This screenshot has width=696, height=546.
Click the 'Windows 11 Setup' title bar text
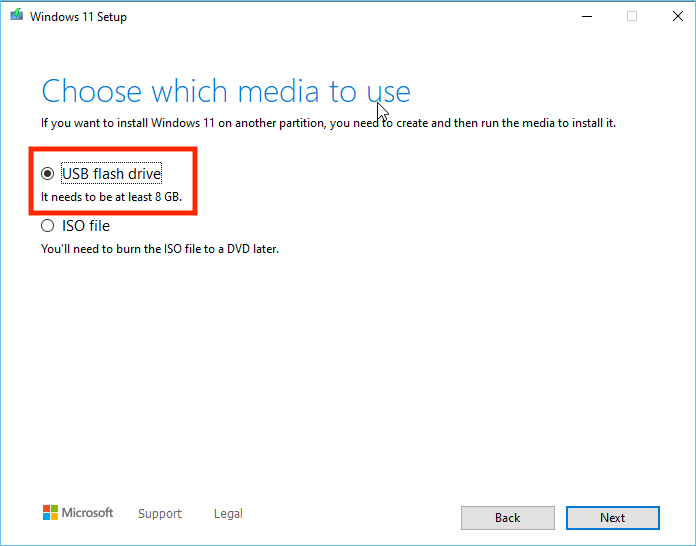[78, 17]
